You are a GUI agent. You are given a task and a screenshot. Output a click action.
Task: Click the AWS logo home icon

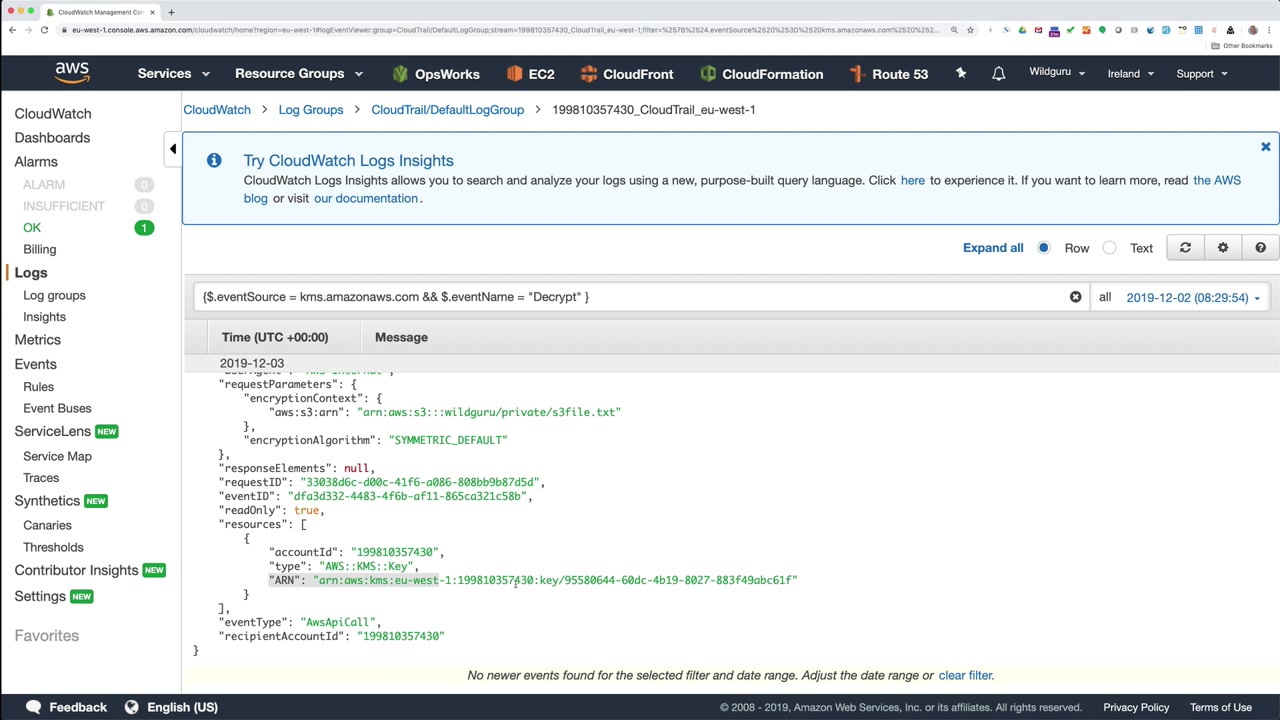pos(72,73)
